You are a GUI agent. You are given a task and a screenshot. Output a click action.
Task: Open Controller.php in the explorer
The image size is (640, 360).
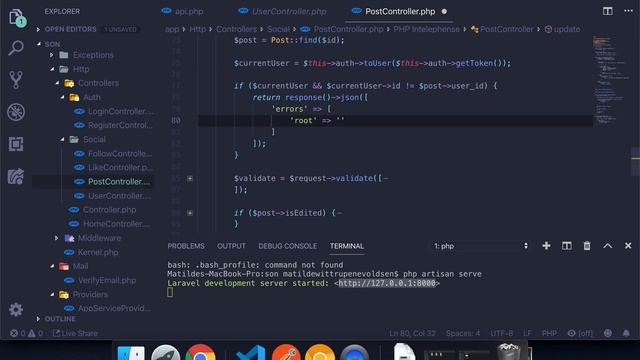pos(102,209)
